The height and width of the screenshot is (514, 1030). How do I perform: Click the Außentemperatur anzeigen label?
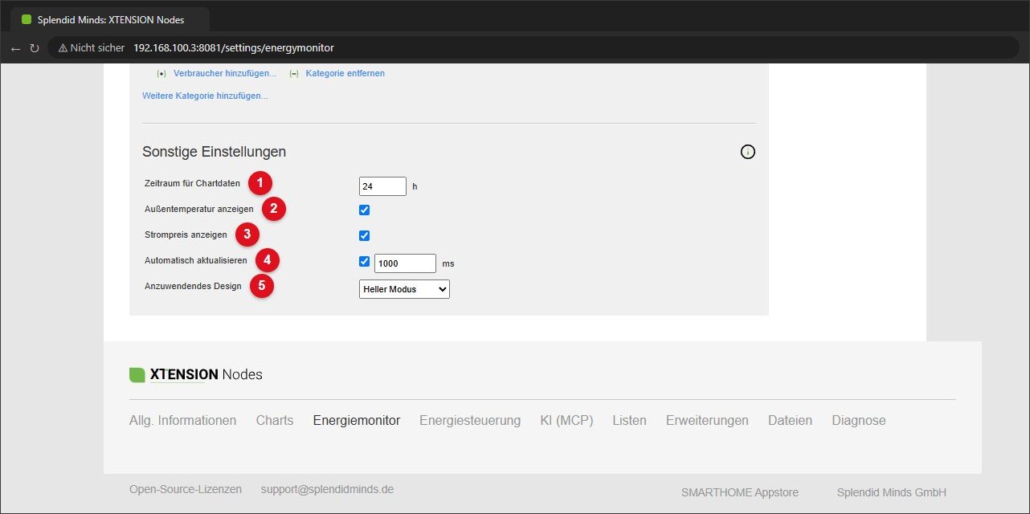tap(199, 209)
